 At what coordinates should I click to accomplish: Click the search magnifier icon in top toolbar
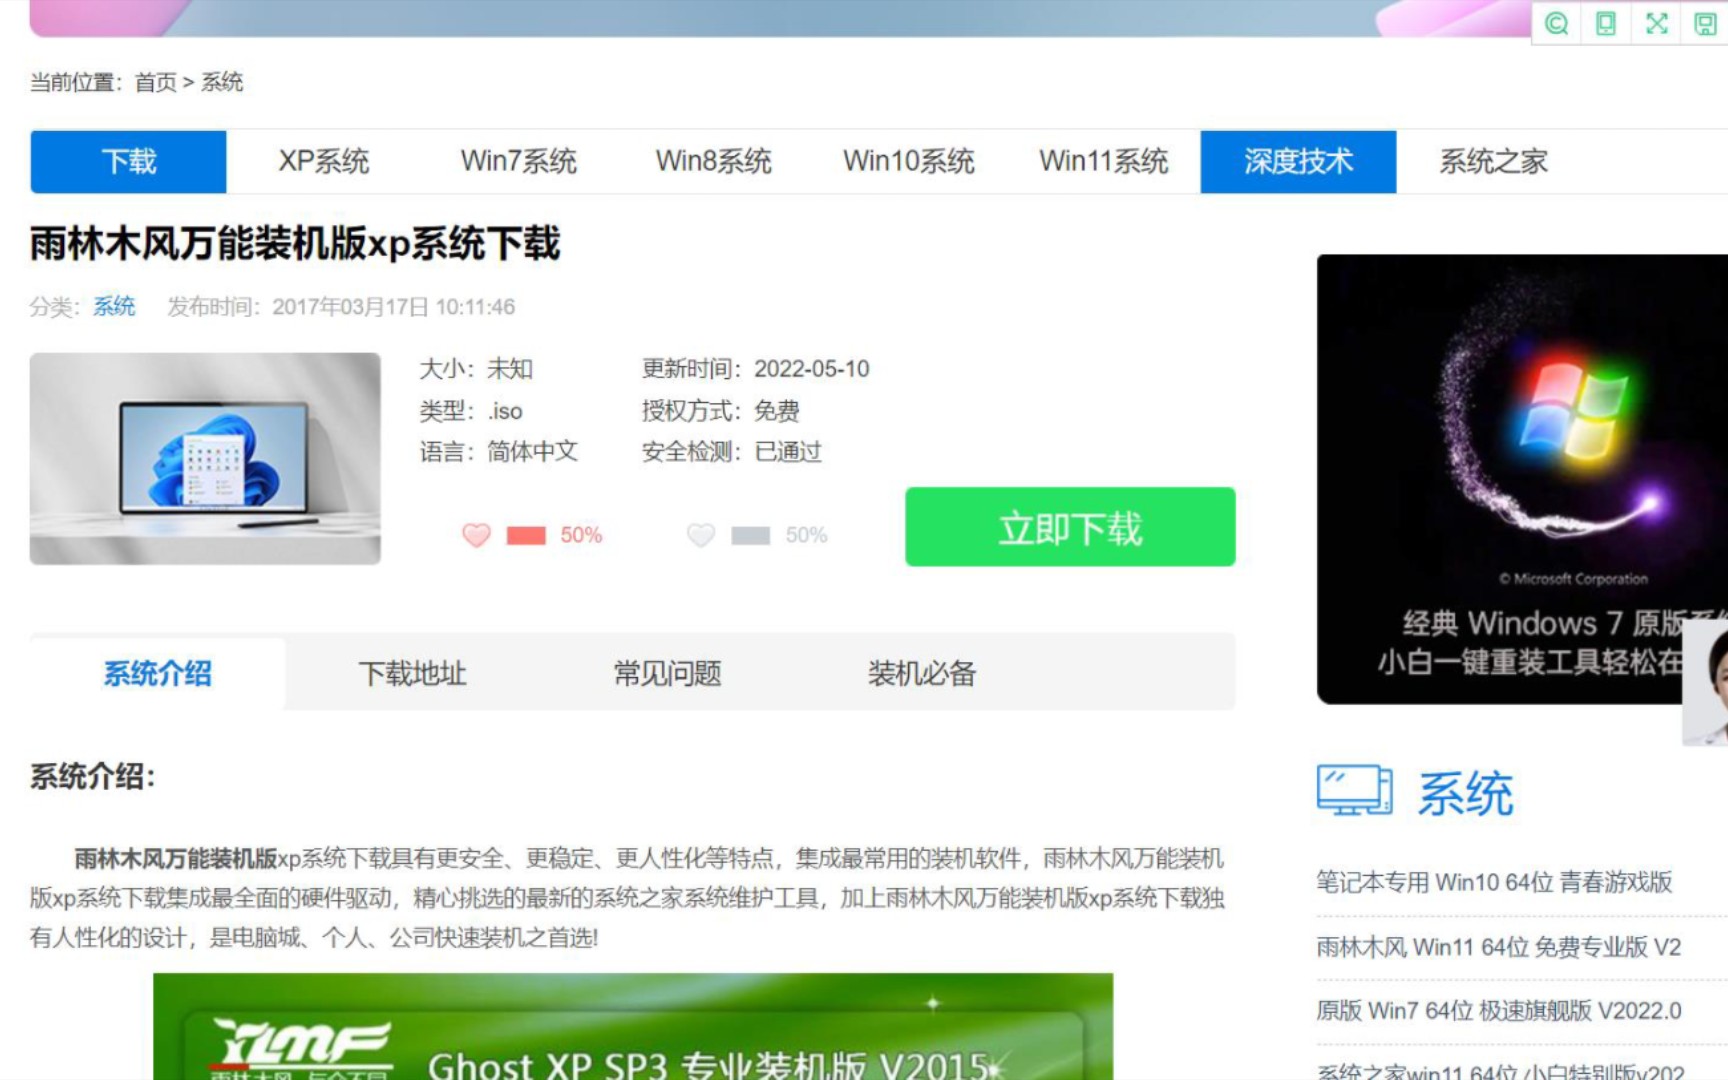click(1556, 22)
